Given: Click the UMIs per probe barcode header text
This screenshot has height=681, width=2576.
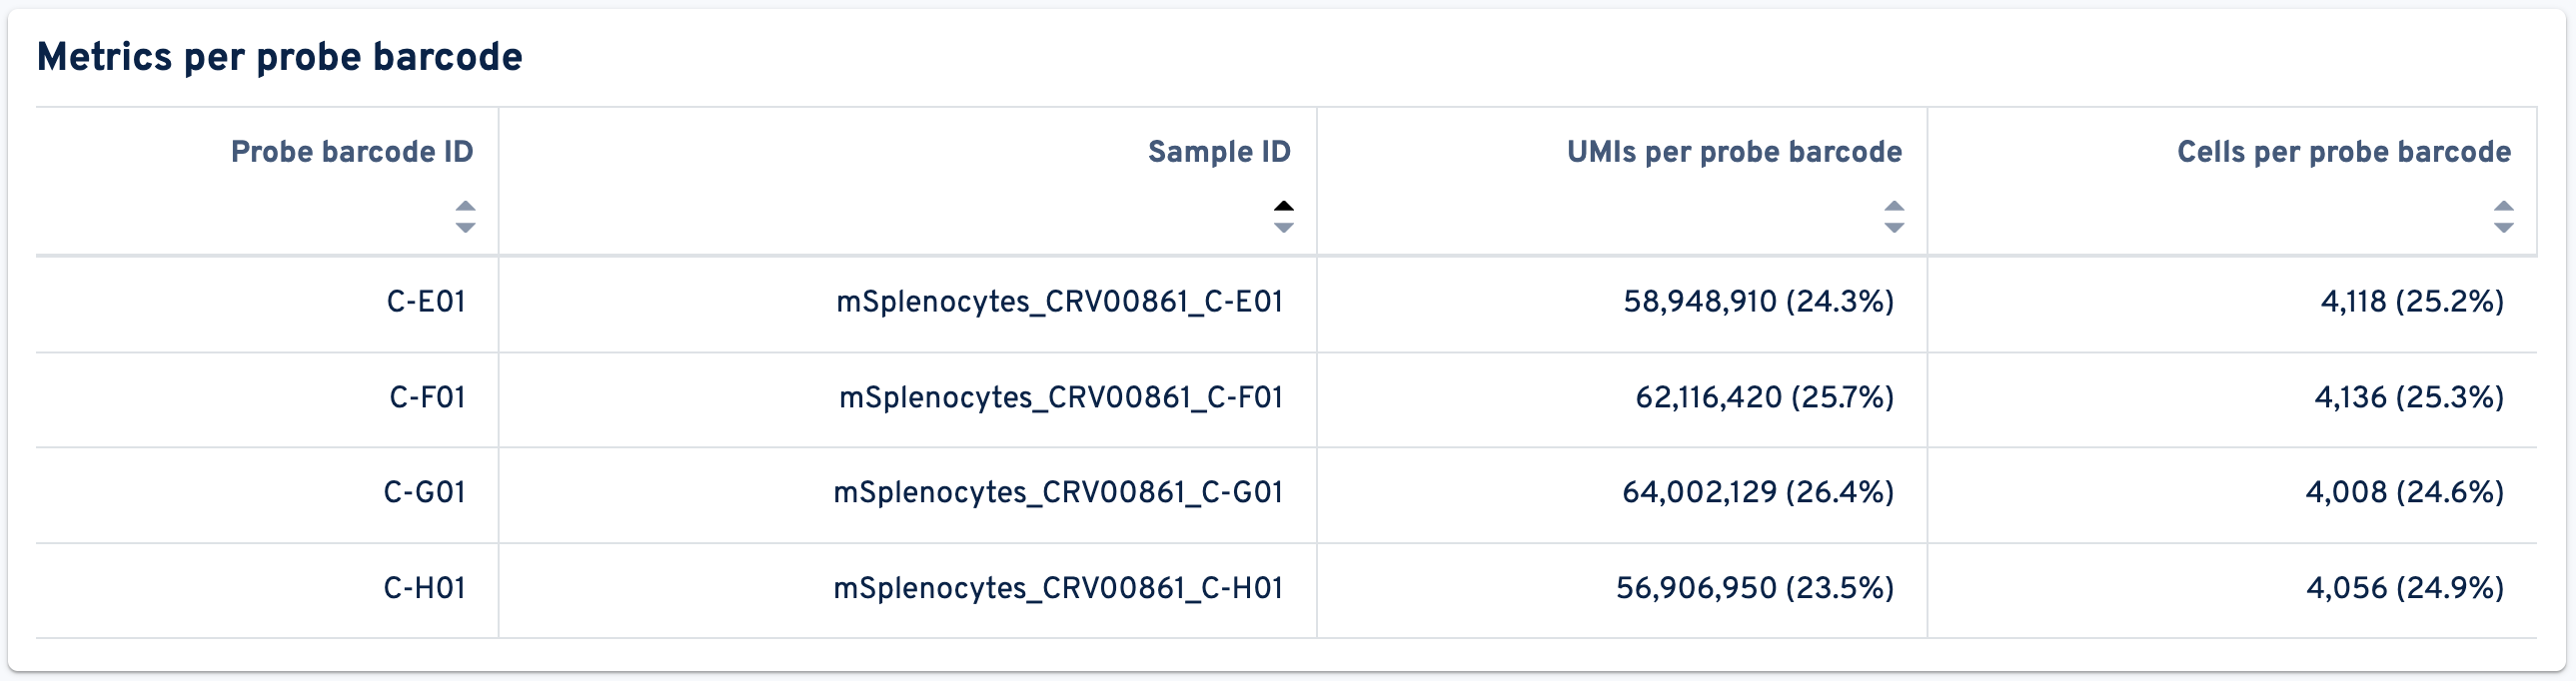Looking at the screenshot, I should (1734, 152).
